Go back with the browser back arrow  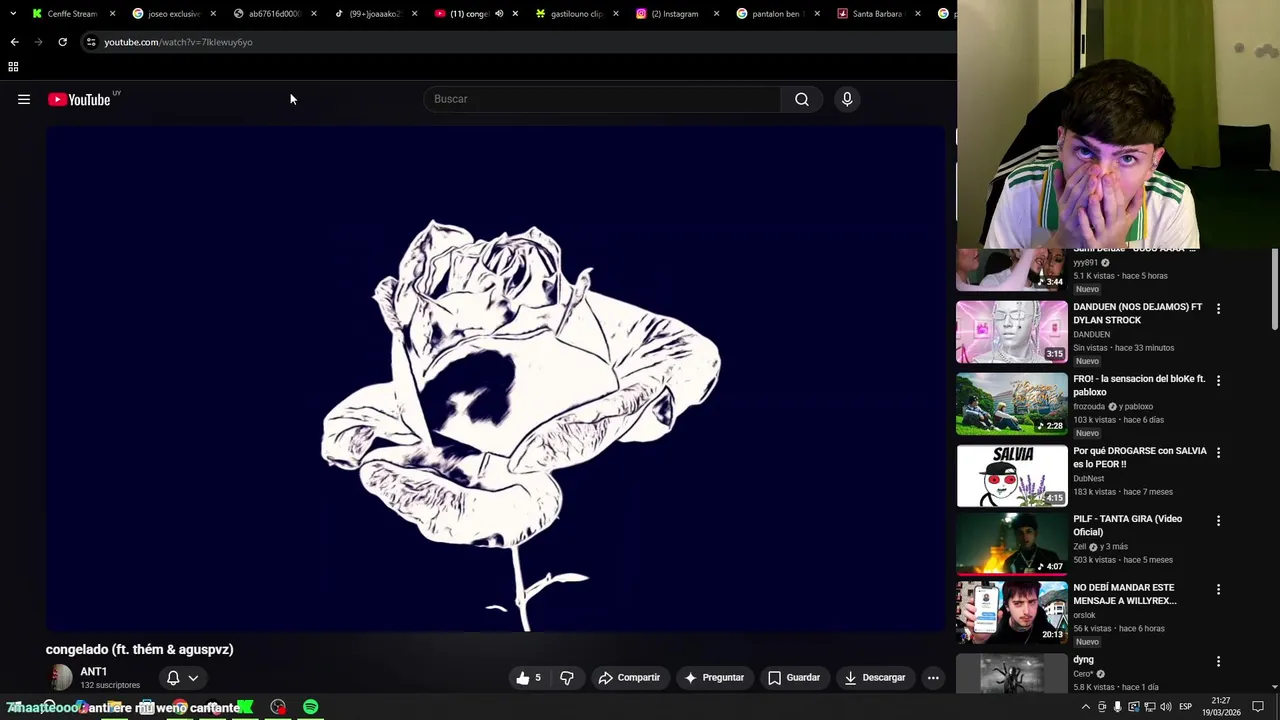point(14,42)
